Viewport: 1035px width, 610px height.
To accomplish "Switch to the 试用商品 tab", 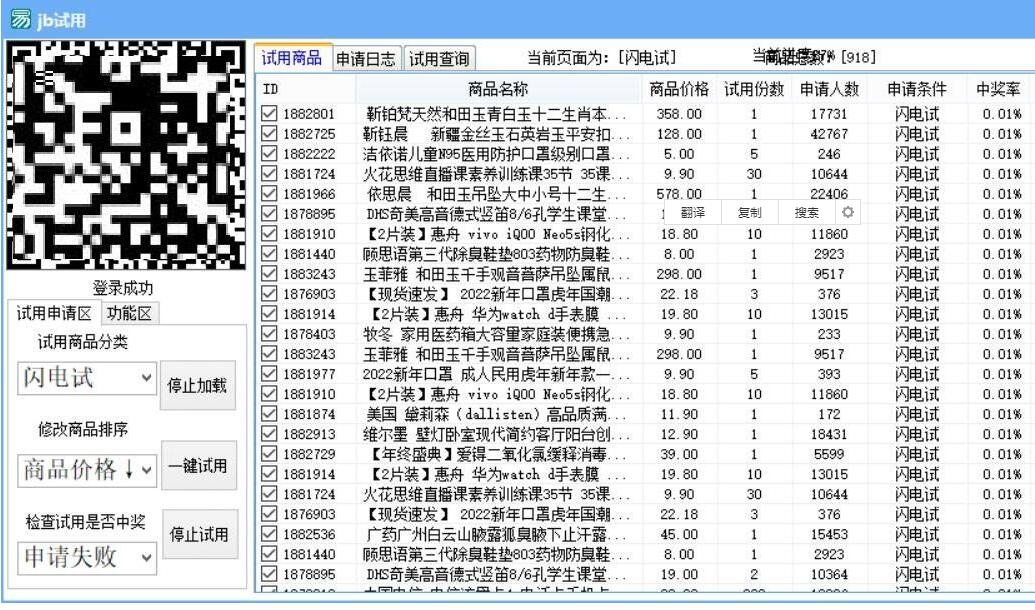I will [292, 57].
